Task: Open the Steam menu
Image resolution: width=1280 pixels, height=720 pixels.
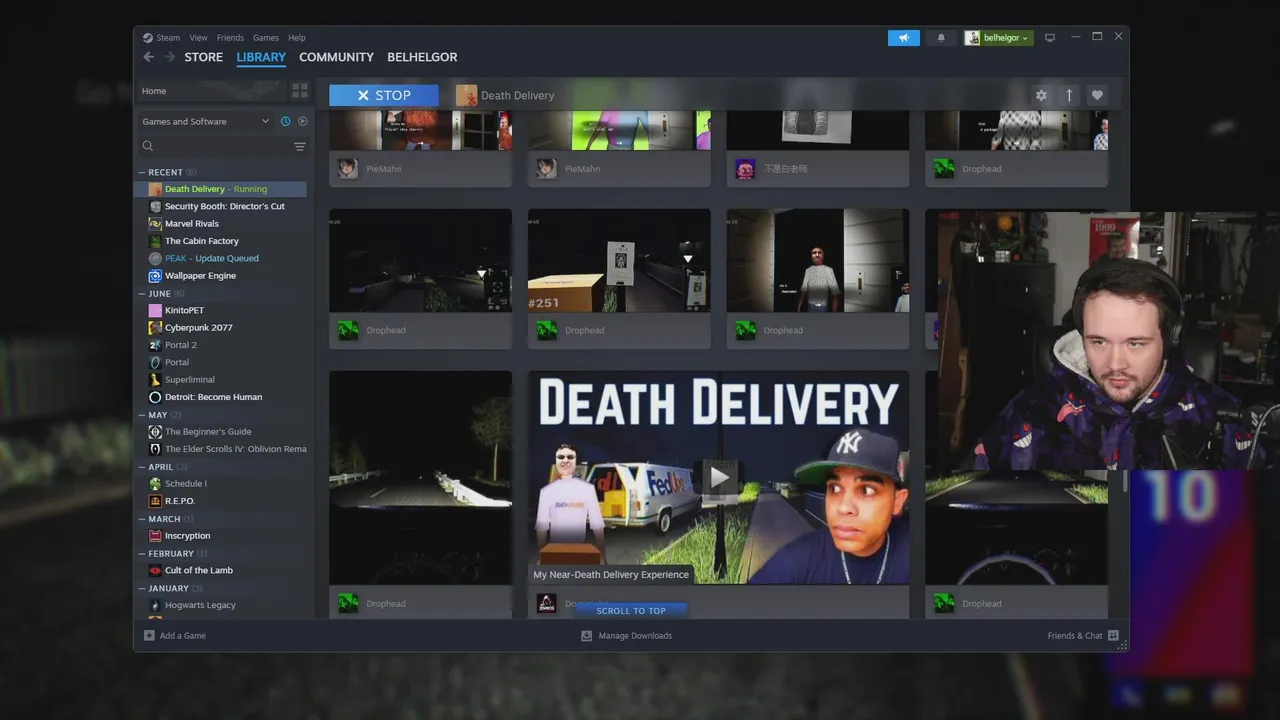Action: [168, 38]
